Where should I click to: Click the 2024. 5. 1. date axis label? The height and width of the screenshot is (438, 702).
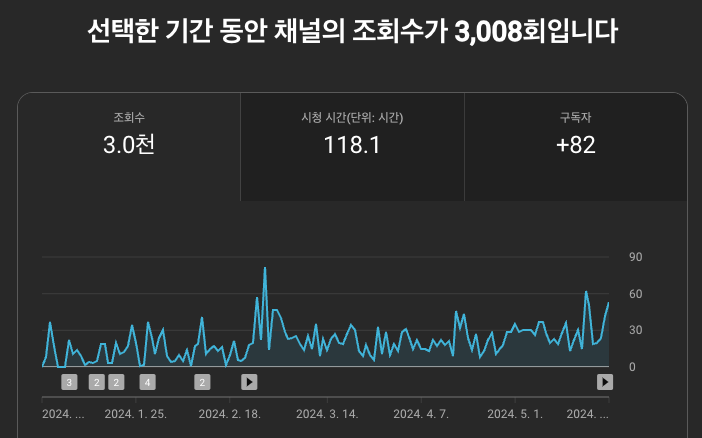515,414
